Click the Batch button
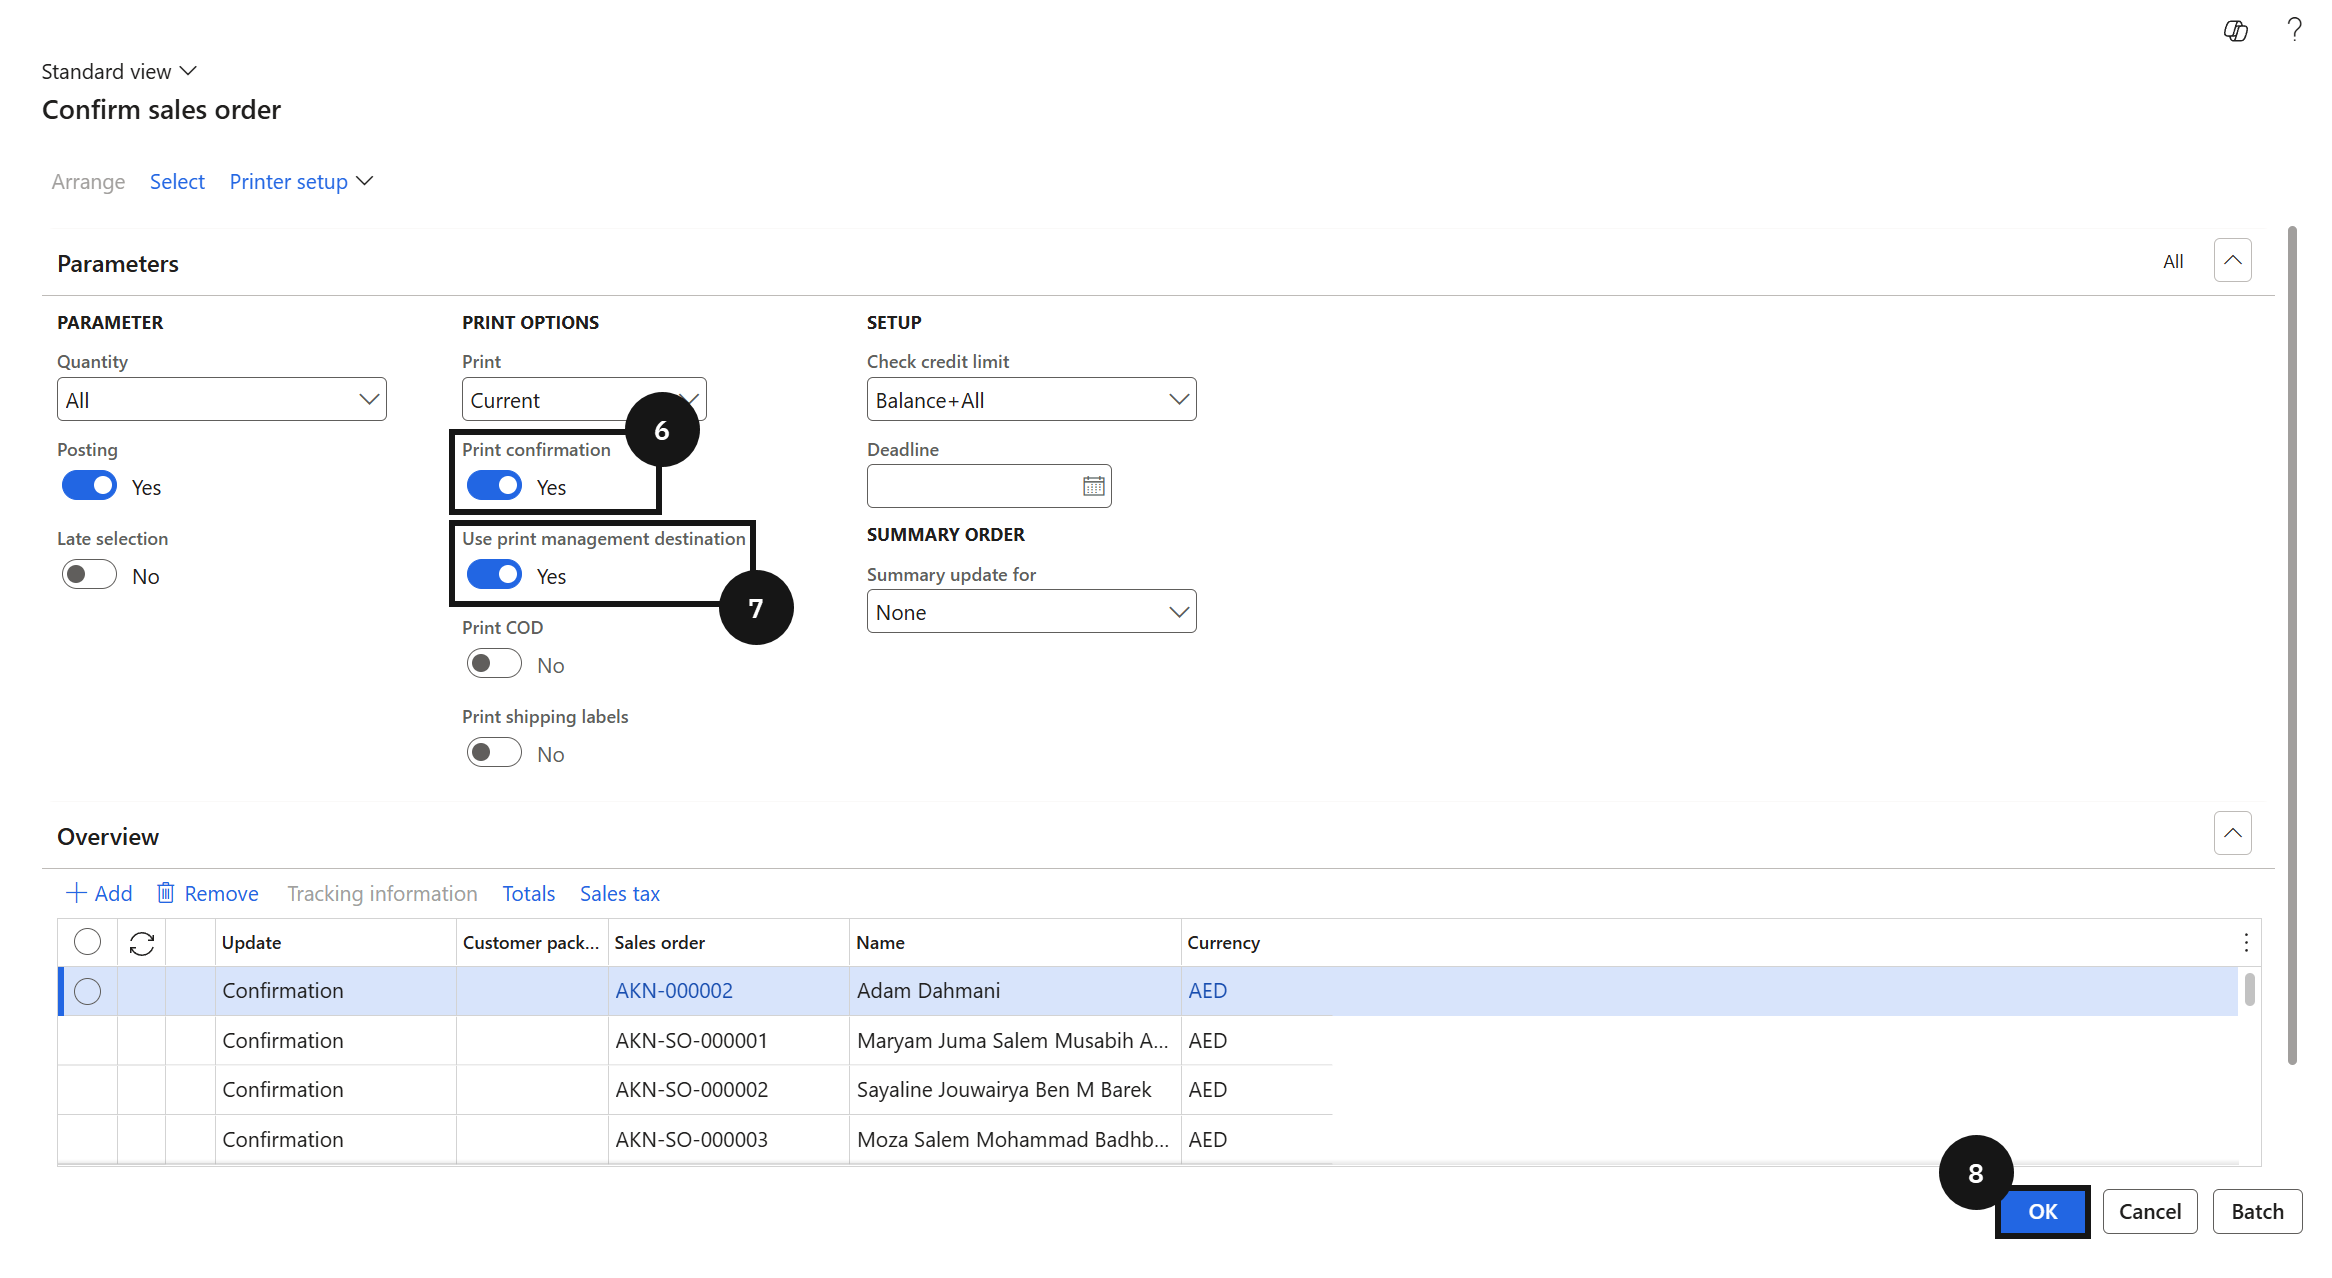Image resolution: width=2332 pixels, height=1278 pixels. click(x=2257, y=1211)
